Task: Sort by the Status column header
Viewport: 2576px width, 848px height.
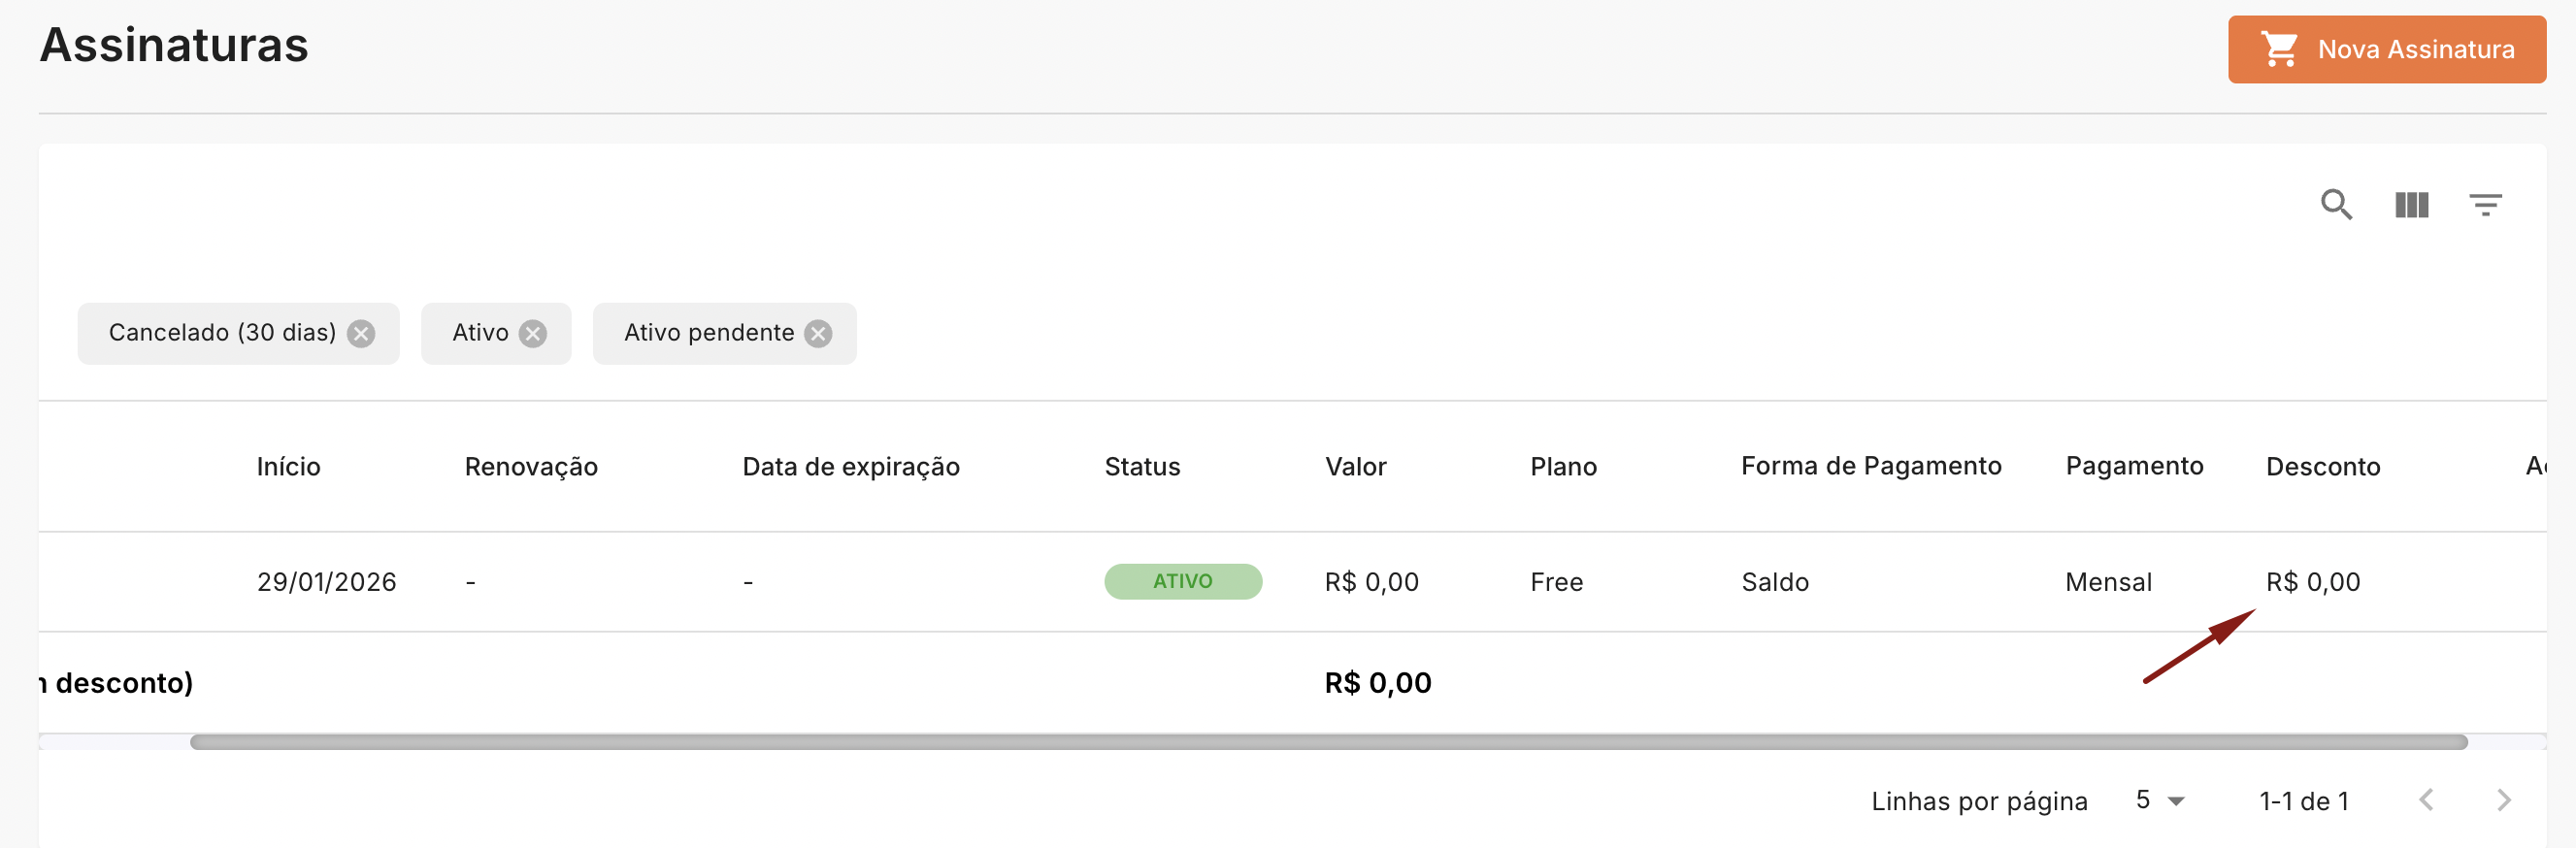Action: click(x=1142, y=466)
